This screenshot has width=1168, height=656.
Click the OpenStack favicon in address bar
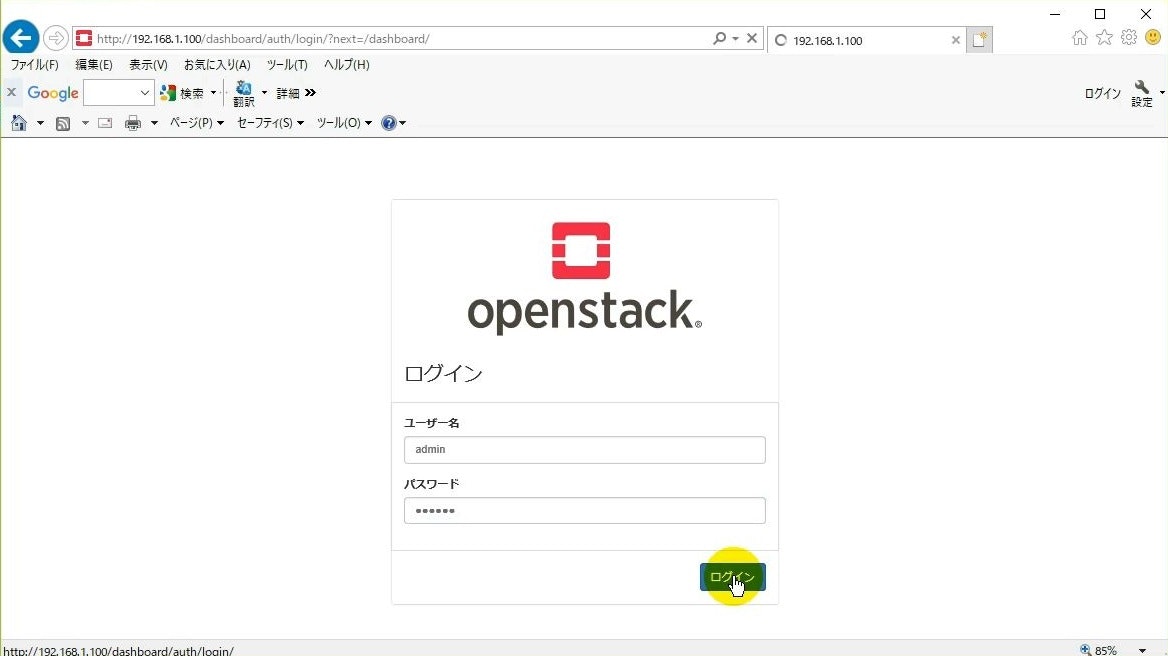[84, 38]
